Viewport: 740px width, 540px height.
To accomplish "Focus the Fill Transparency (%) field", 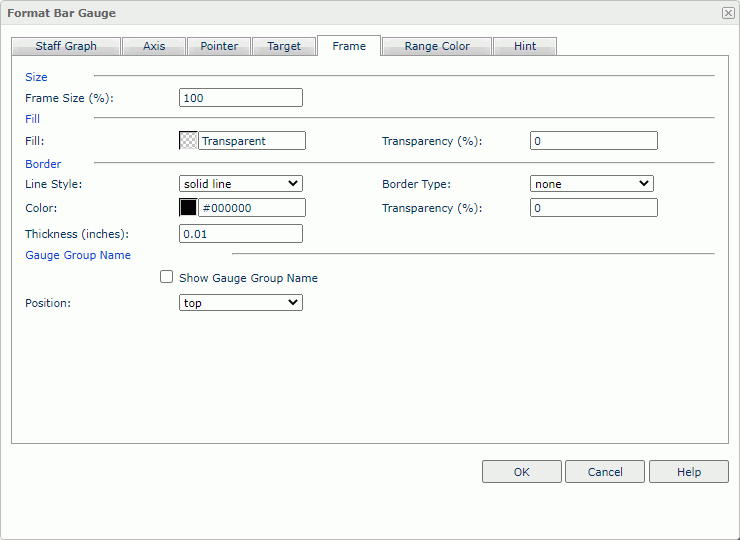I will 593,141.
